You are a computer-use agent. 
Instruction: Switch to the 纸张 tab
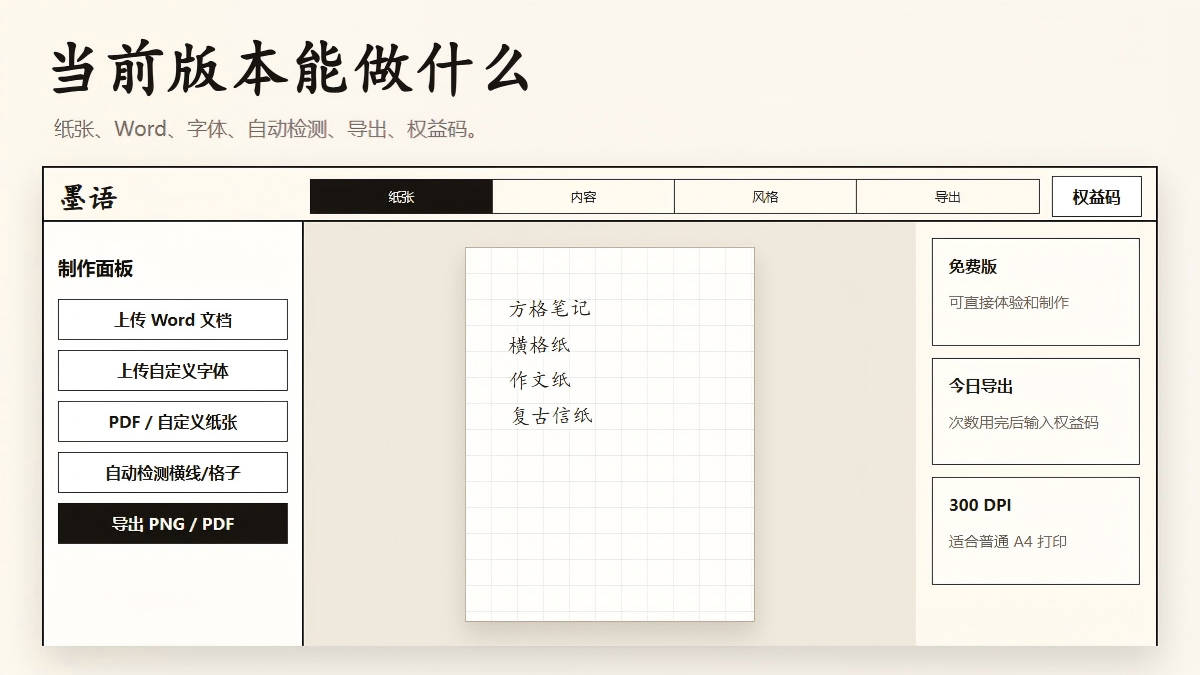point(401,197)
